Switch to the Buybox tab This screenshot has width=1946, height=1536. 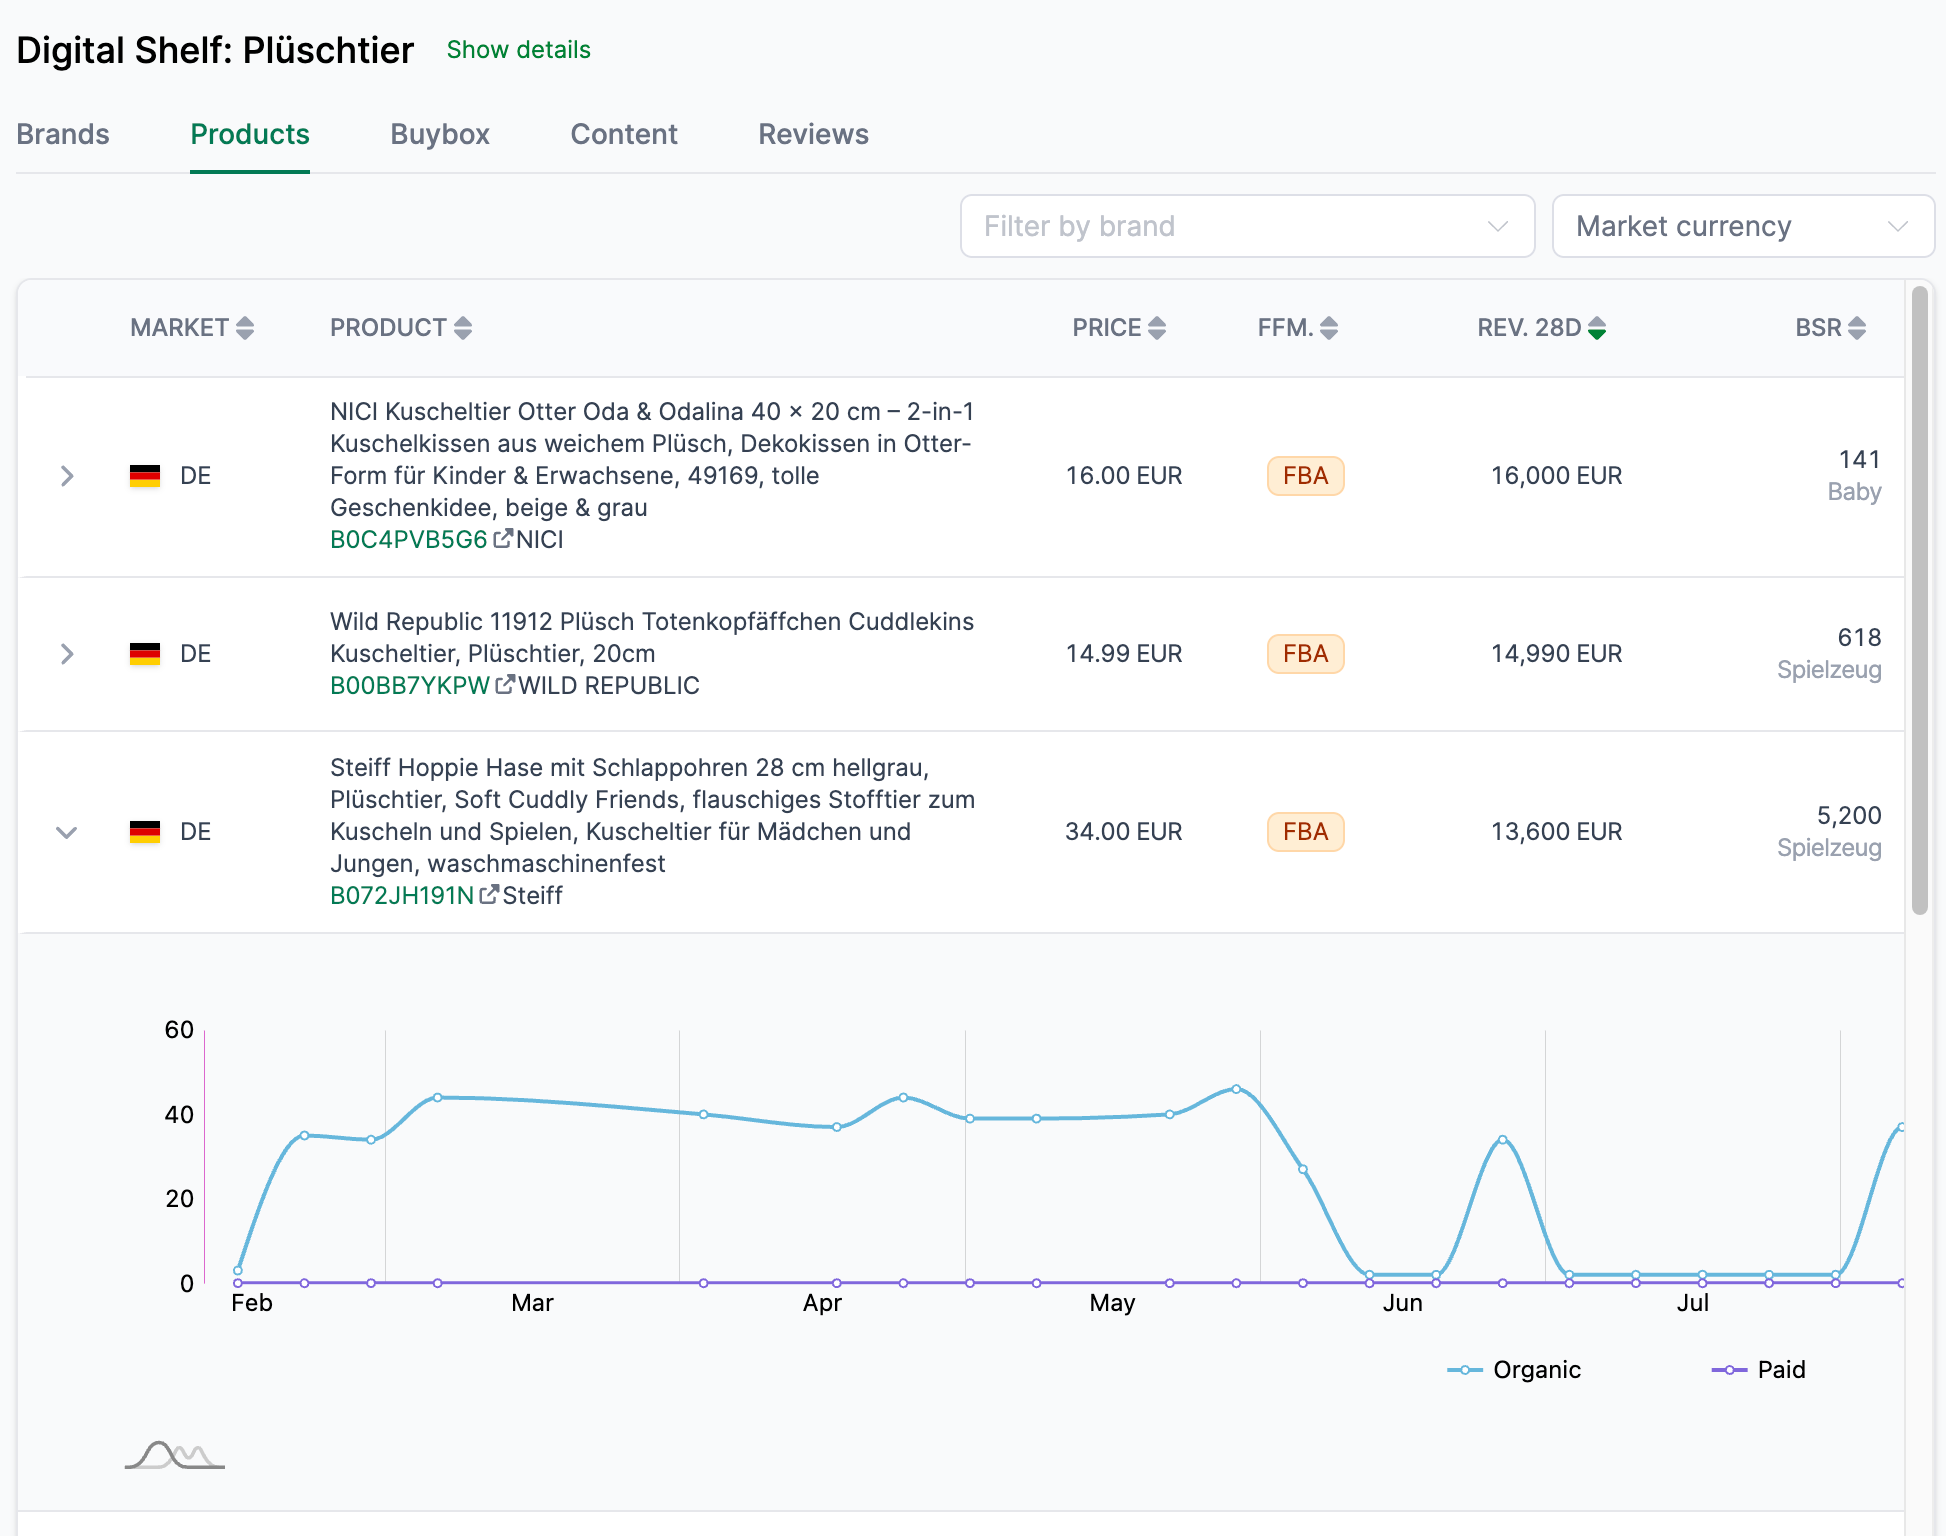439,134
